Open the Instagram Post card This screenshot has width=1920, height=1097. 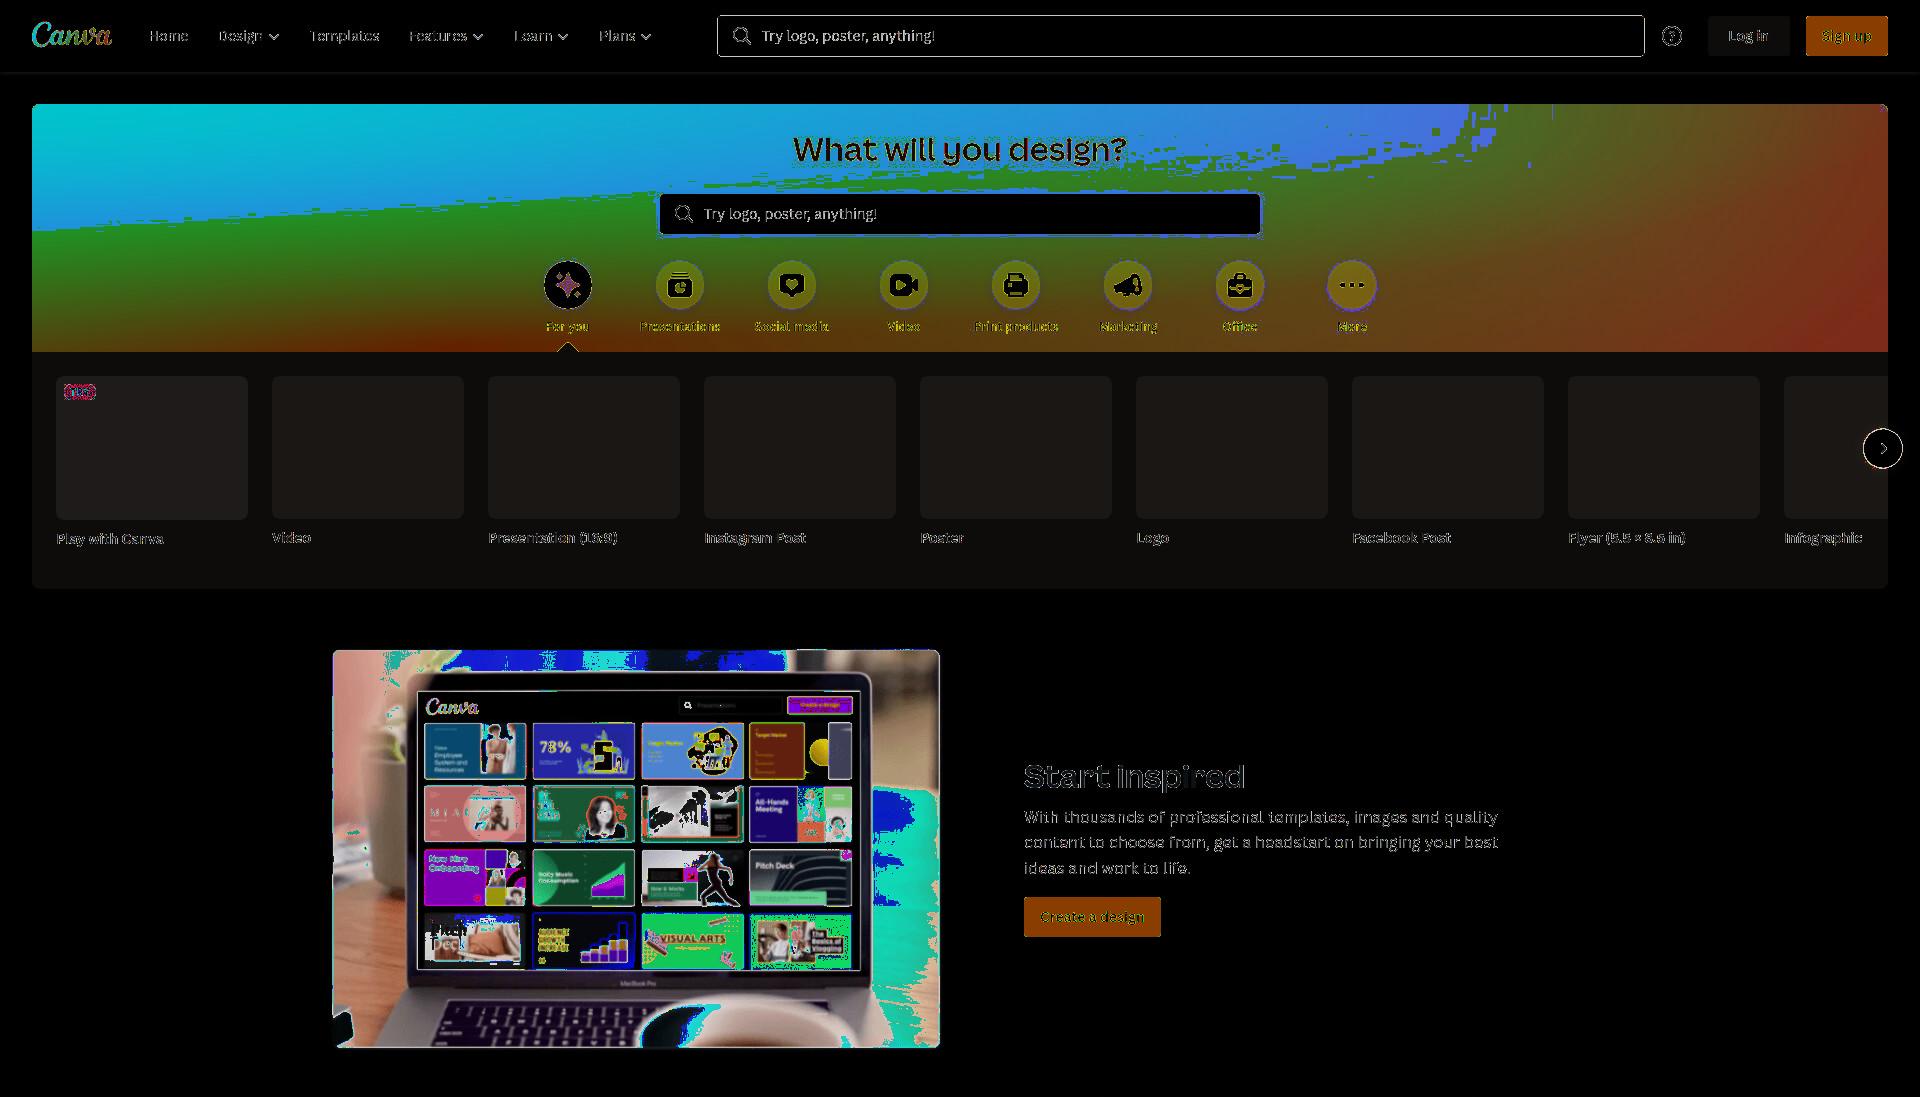tap(800, 461)
